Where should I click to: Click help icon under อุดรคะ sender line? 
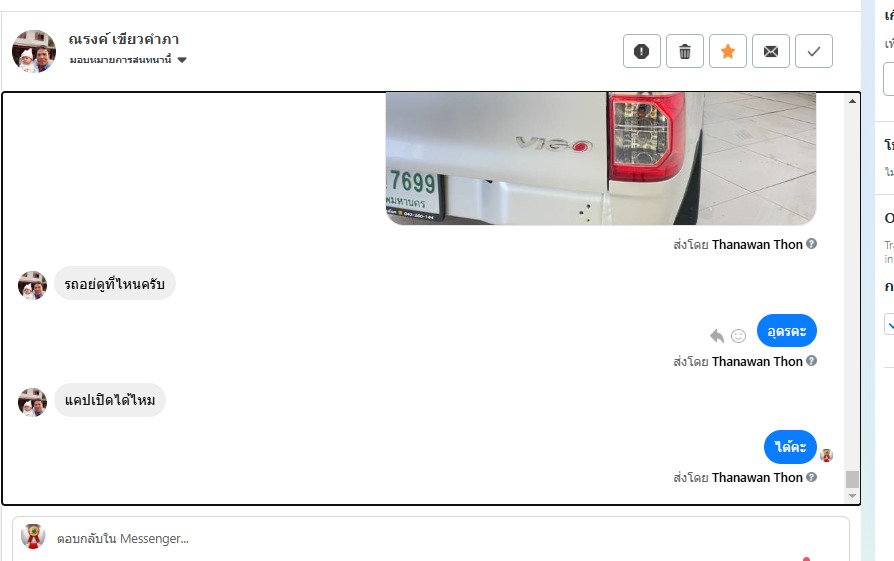811,361
